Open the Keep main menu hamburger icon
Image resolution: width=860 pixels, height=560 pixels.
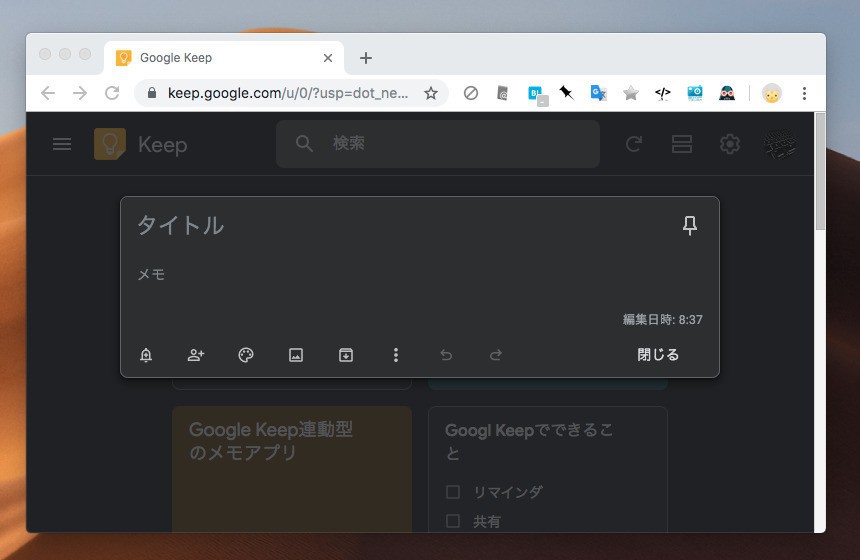pos(62,144)
